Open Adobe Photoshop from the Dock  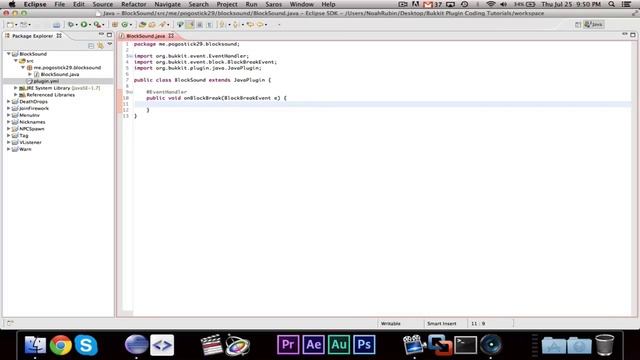click(364, 345)
